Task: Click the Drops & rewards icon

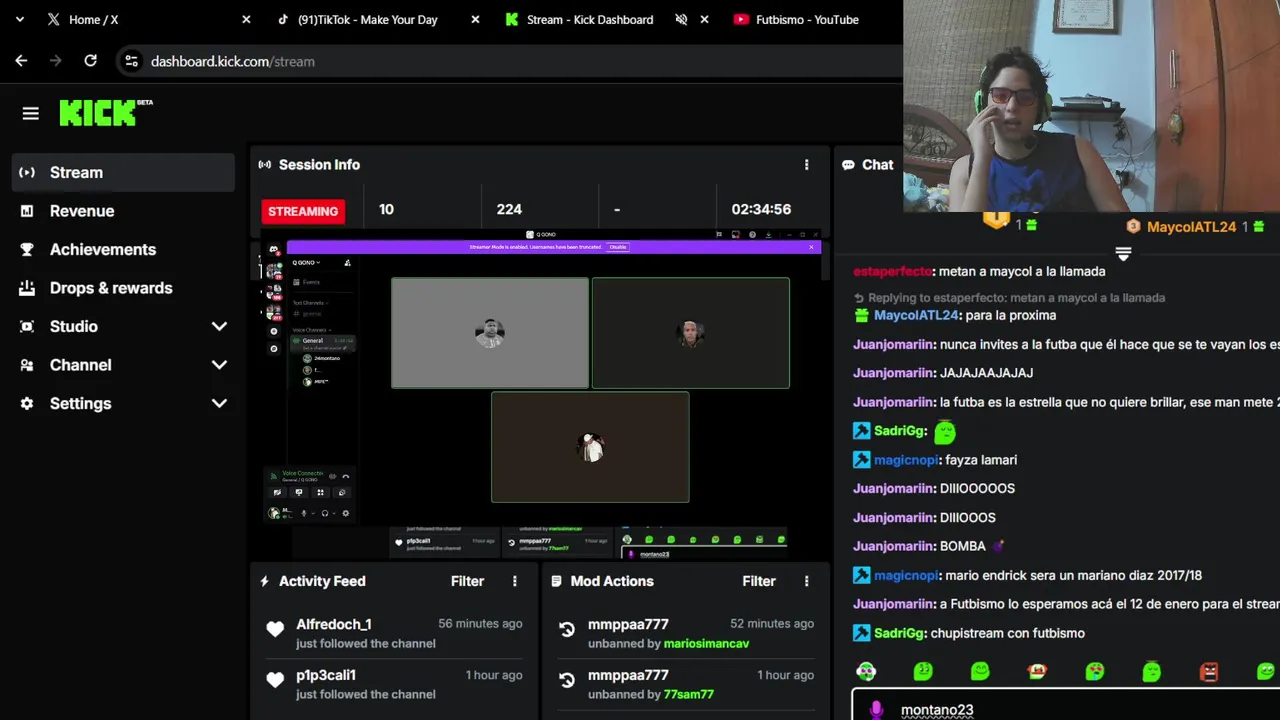Action: pyautogui.click(x=27, y=288)
